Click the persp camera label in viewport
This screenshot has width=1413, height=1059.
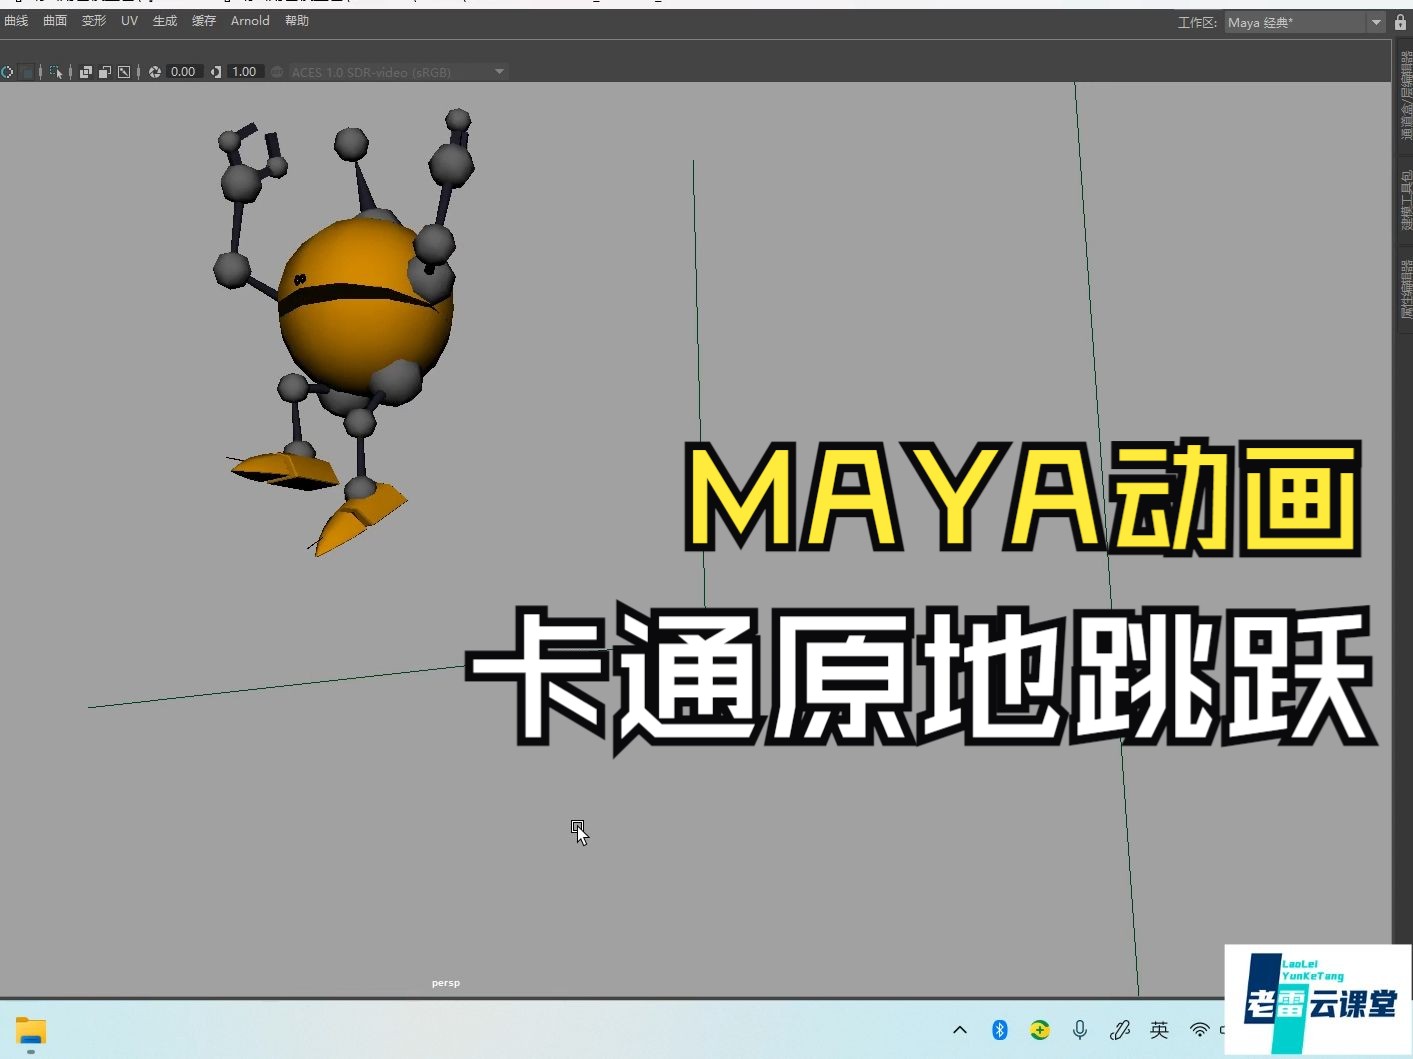pyautogui.click(x=445, y=982)
